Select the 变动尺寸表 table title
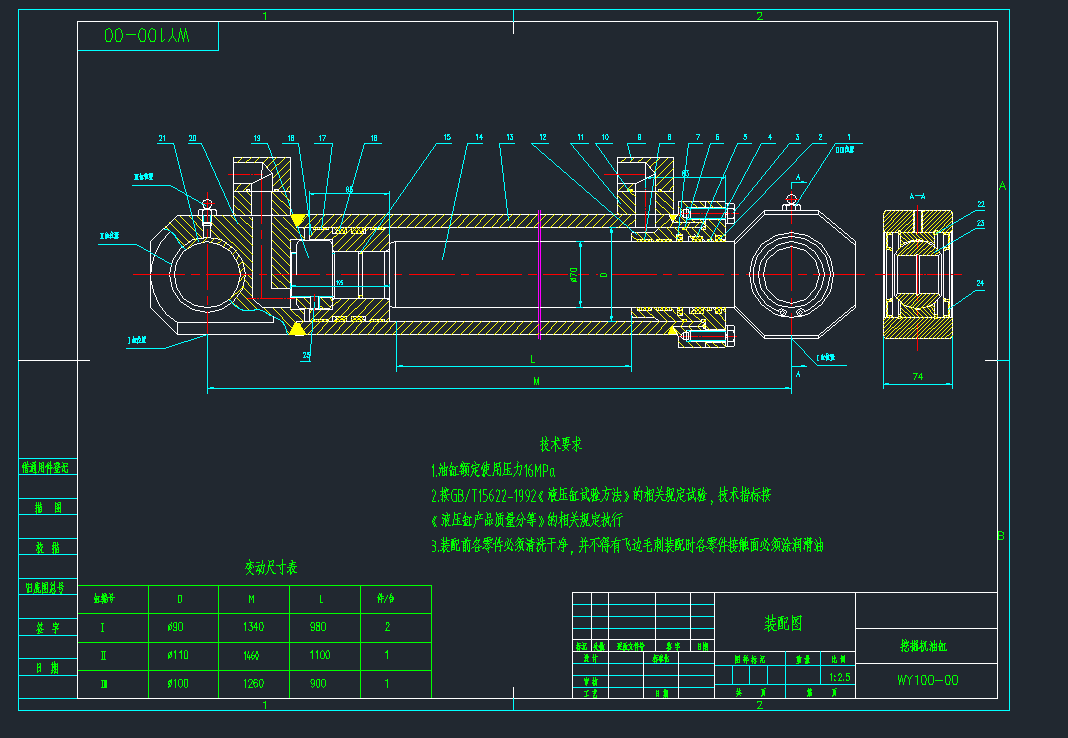 click(271, 568)
